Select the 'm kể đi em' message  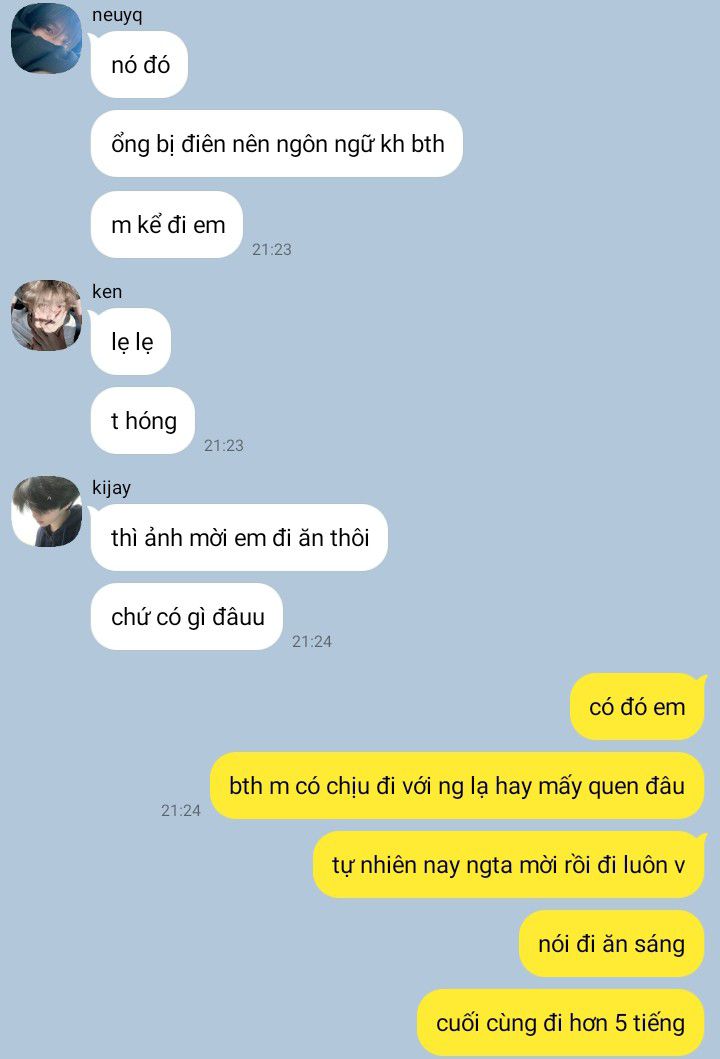pos(167,224)
